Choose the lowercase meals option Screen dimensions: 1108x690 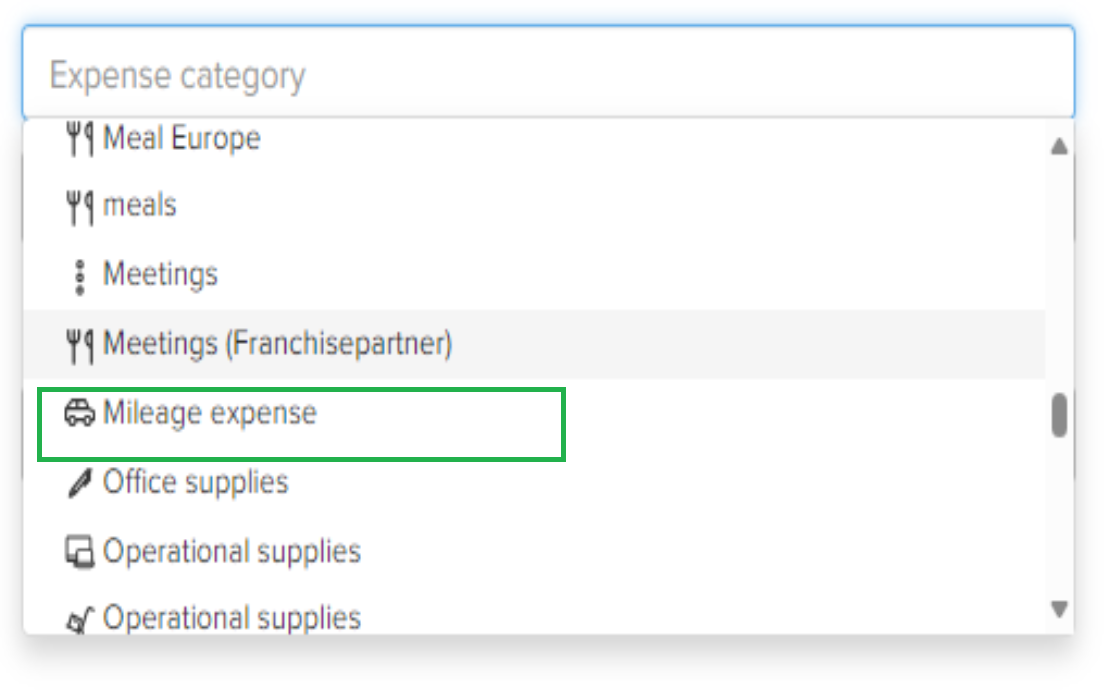coord(140,207)
